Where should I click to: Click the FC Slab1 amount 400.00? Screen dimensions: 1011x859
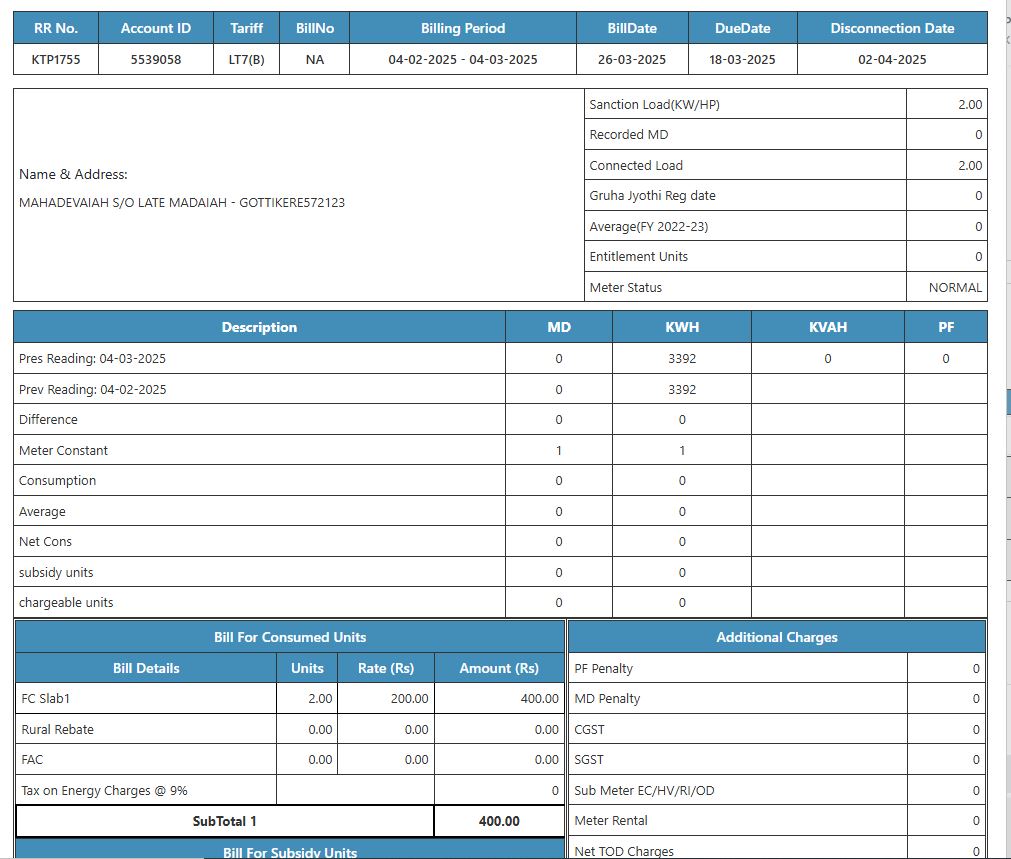pyautogui.click(x=540, y=698)
